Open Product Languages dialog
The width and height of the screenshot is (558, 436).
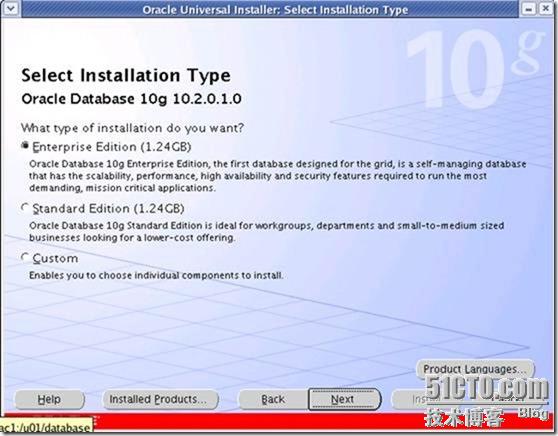(x=475, y=369)
